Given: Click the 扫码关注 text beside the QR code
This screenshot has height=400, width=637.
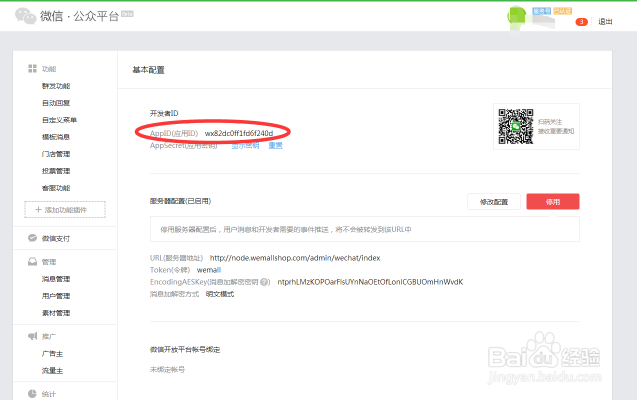Looking at the screenshot, I should [x=550, y=122].
